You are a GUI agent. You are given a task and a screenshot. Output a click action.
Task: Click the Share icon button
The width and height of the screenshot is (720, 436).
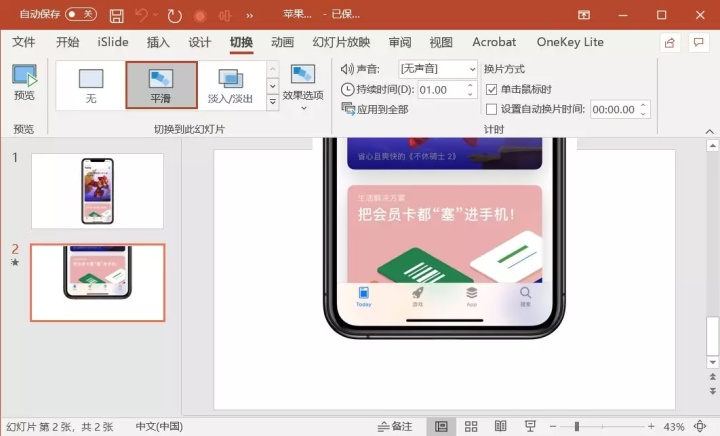669,43
